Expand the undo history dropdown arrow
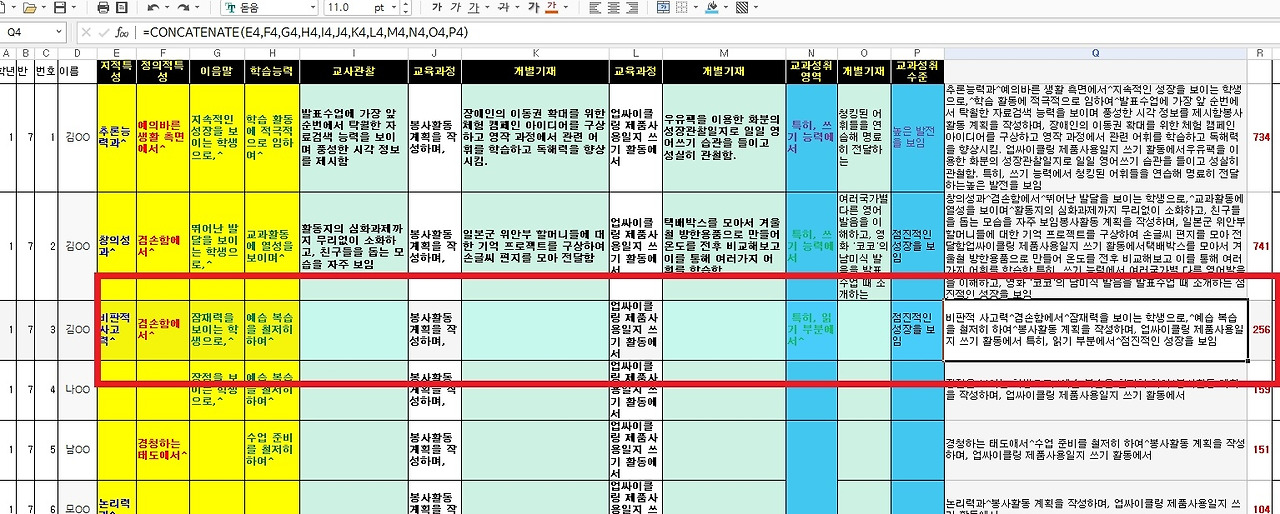The image size is (1280, 514). tap(167, 8)
